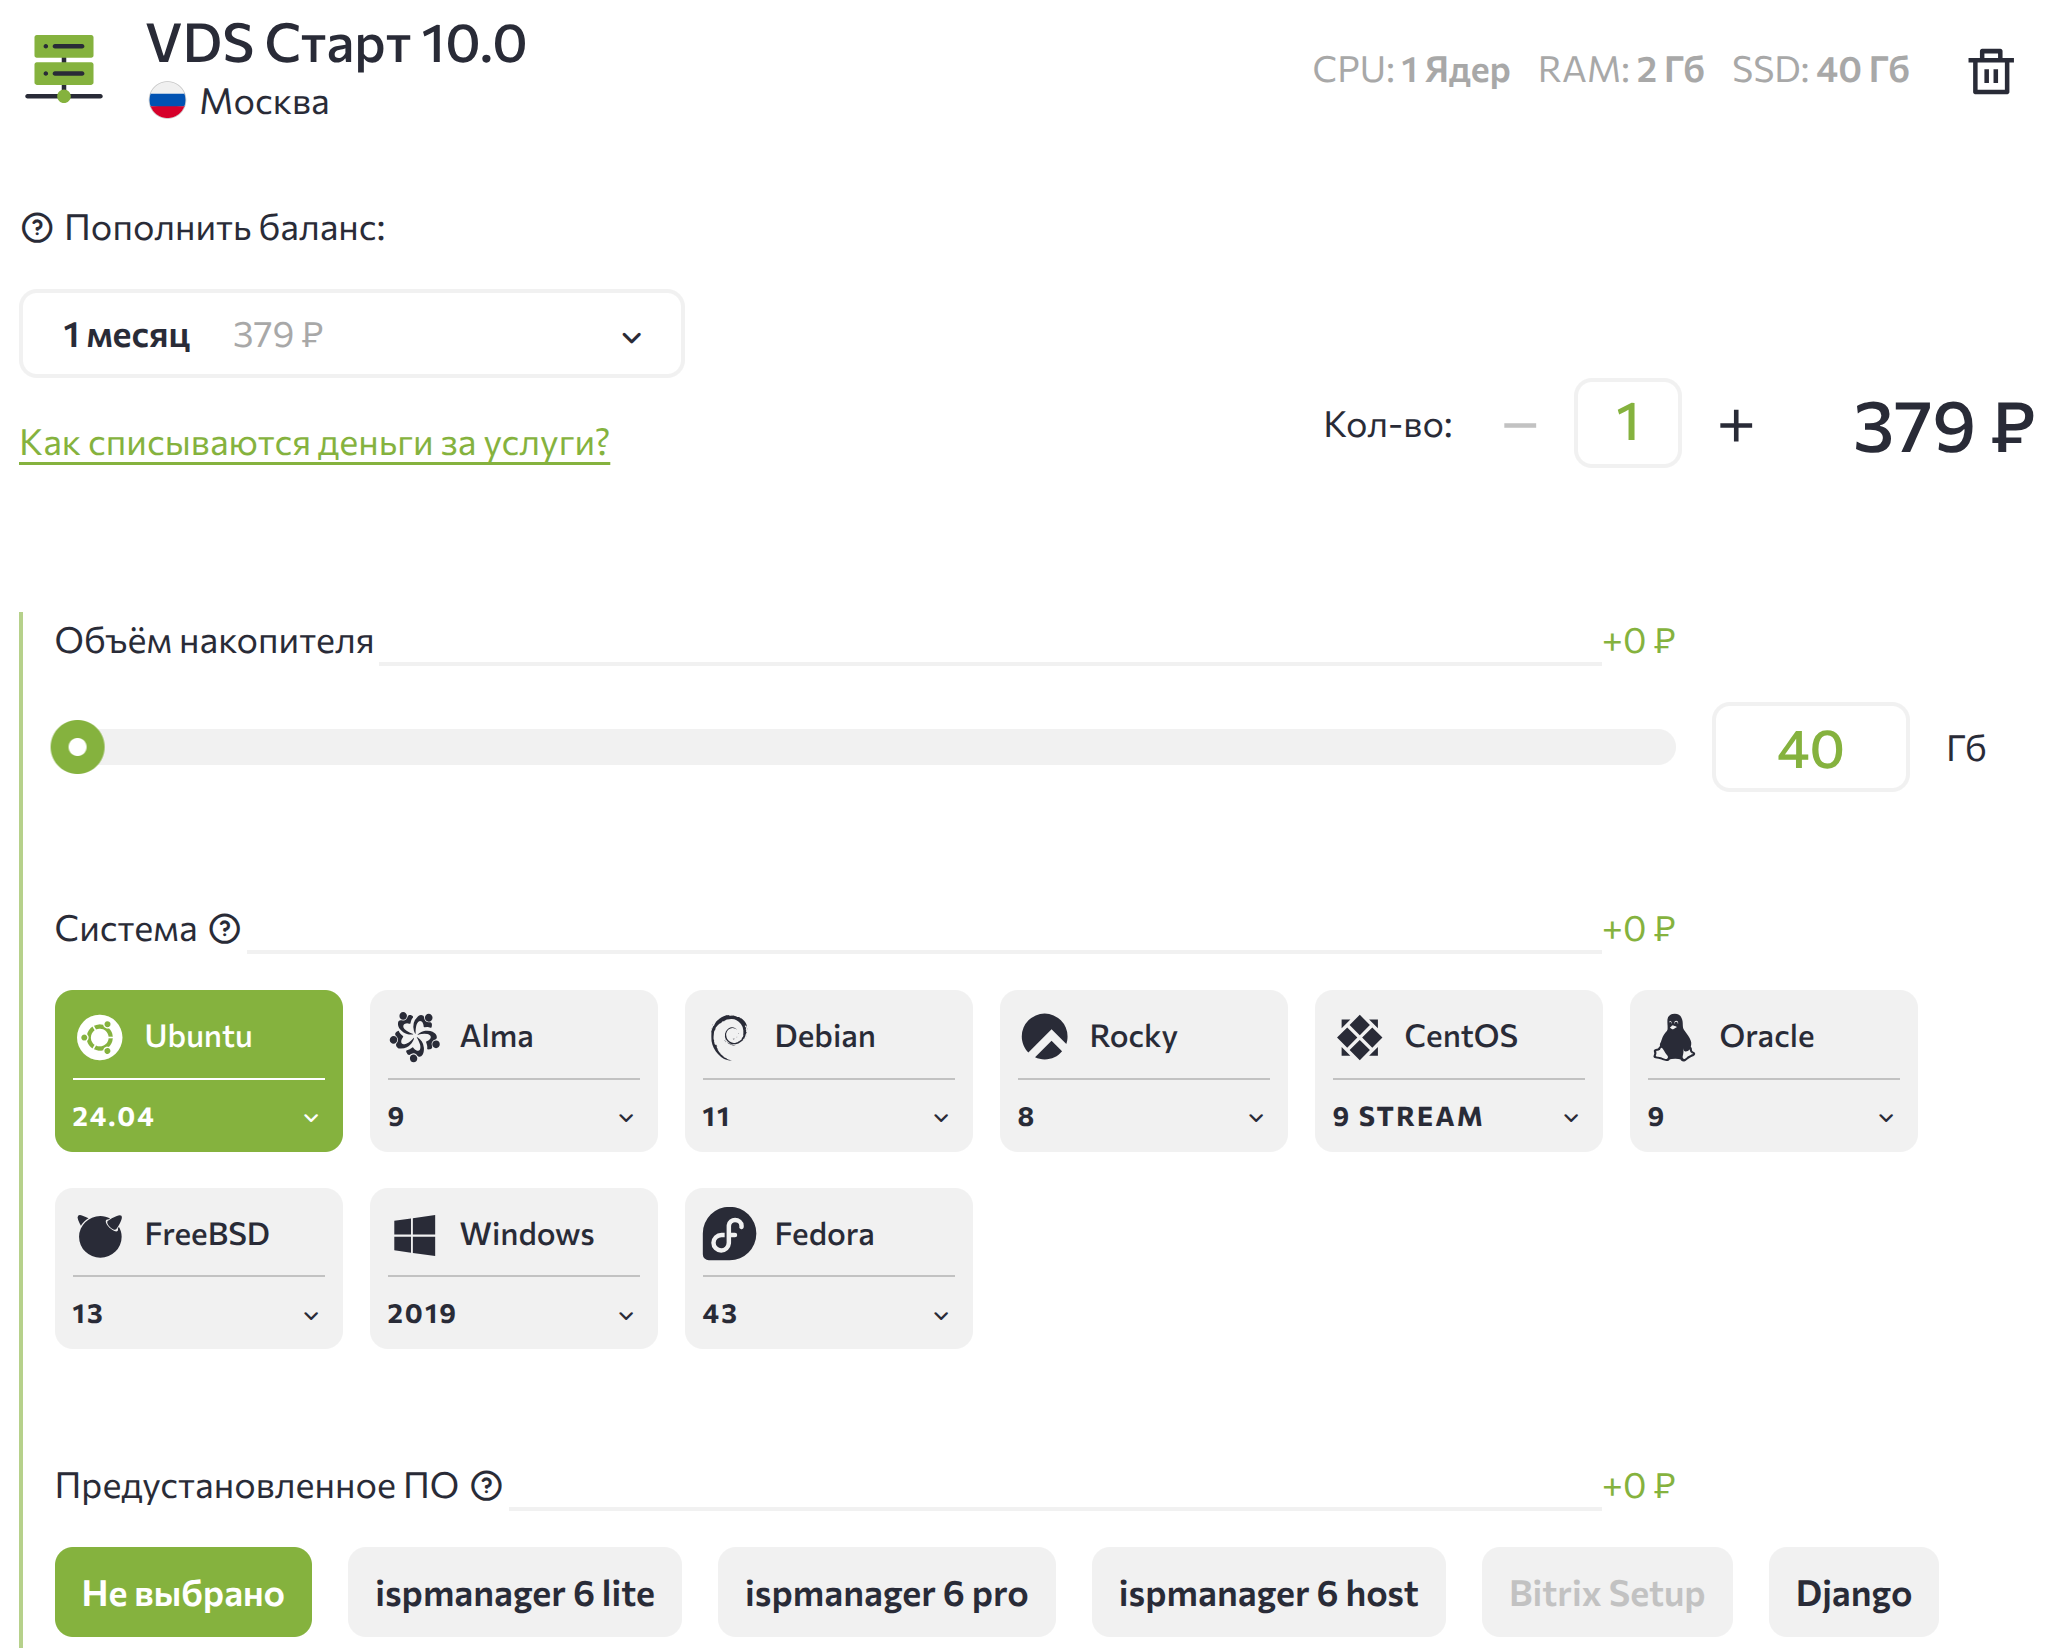Viewport: 2056px width, 1648px height.
Task: Pick the CentOS logo icon
Action: pos(1359,1037)
